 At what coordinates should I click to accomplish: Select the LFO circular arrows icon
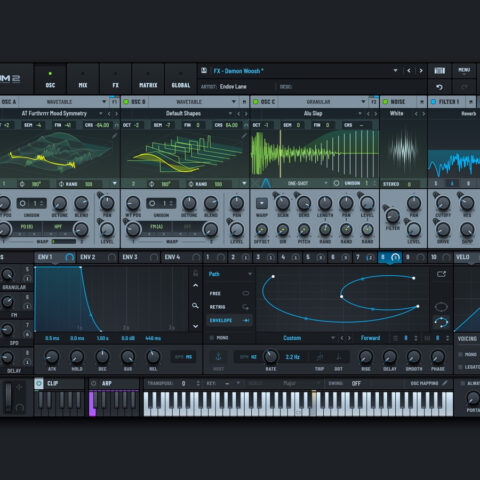441,322
